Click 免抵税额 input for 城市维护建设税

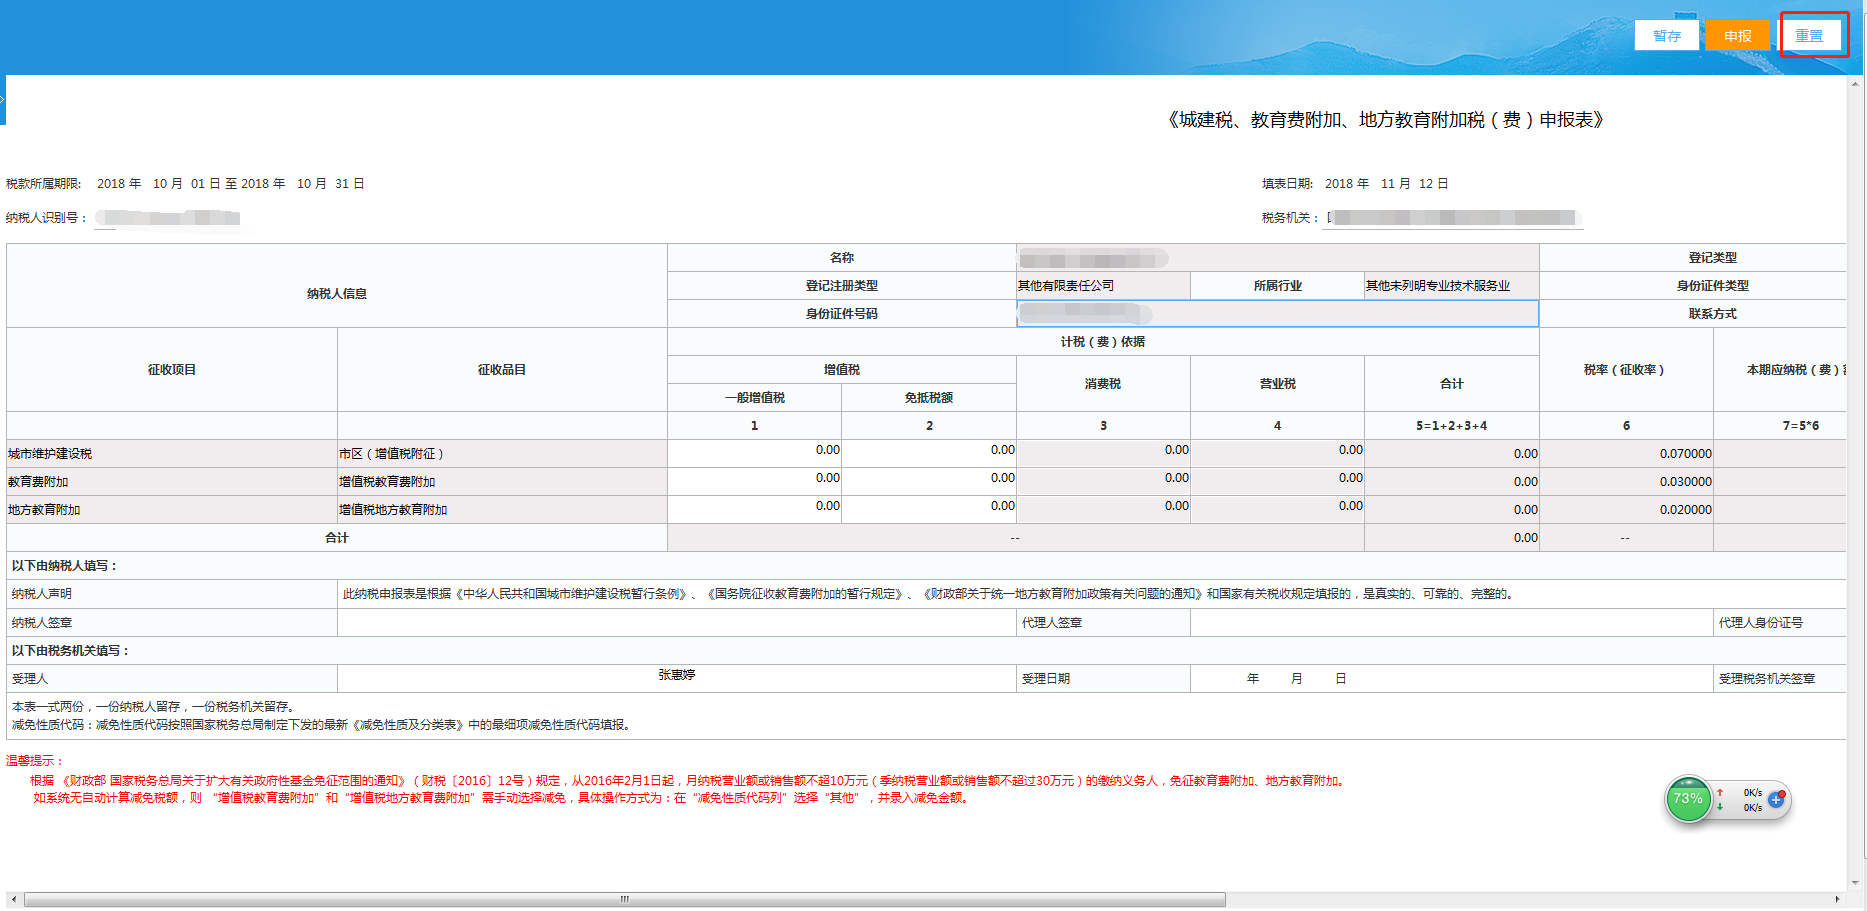(x=929, y=453)
